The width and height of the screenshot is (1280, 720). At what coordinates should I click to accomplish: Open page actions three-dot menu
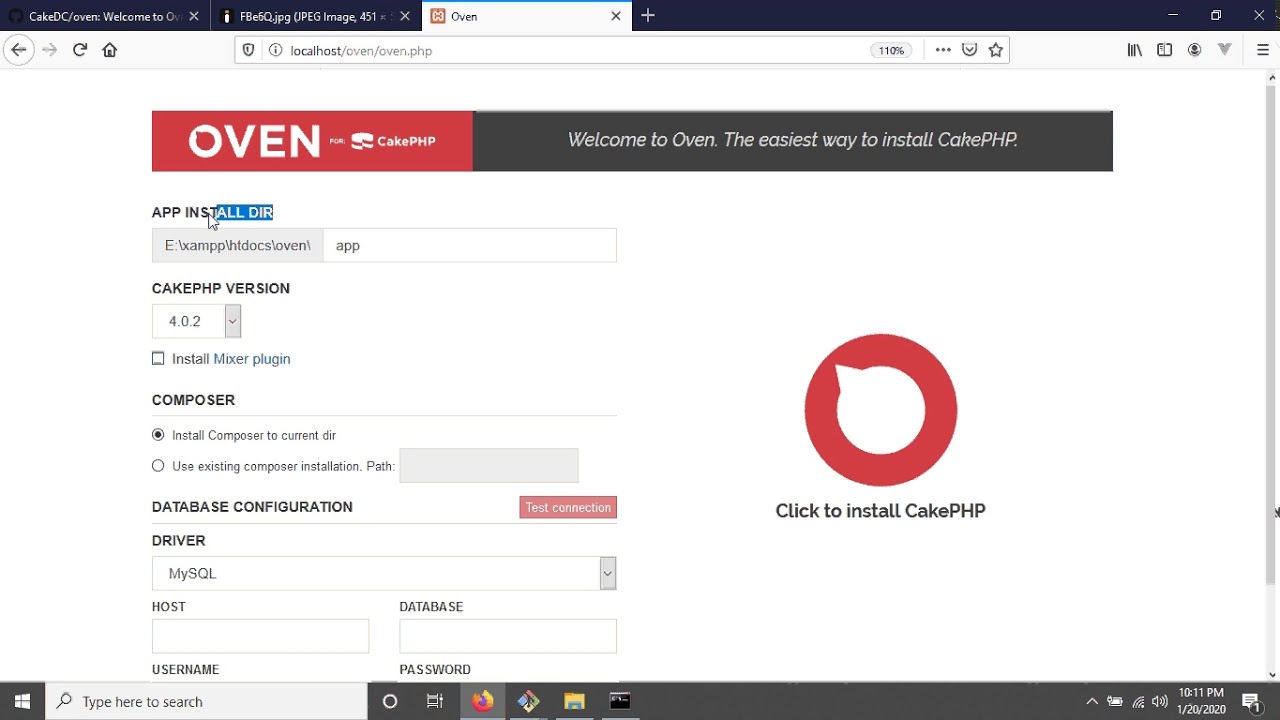pos(943,50)
